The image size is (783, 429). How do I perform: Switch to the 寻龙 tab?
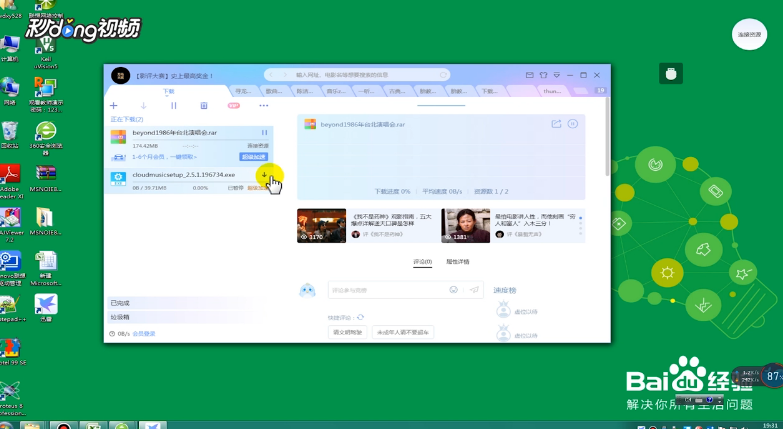pos(243,91)
